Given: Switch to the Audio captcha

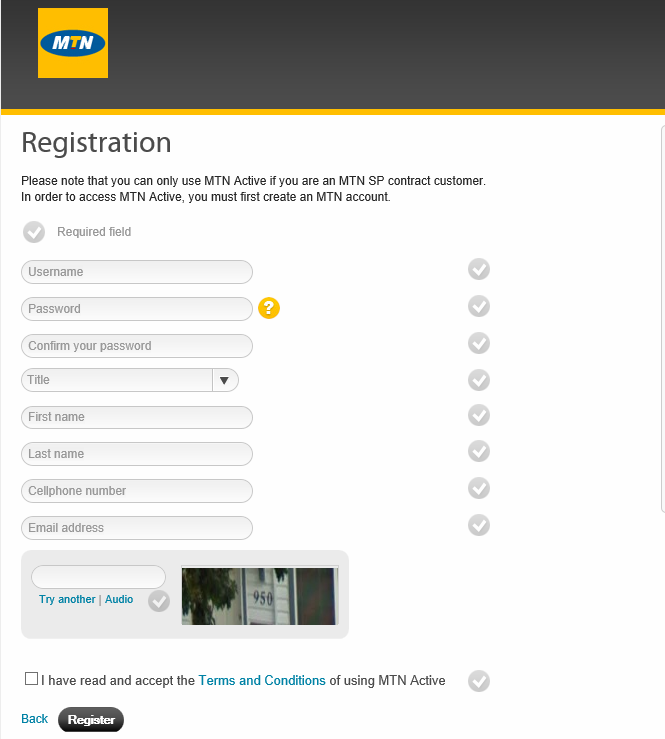Looking at the screenshot, I should coord(119,599).
